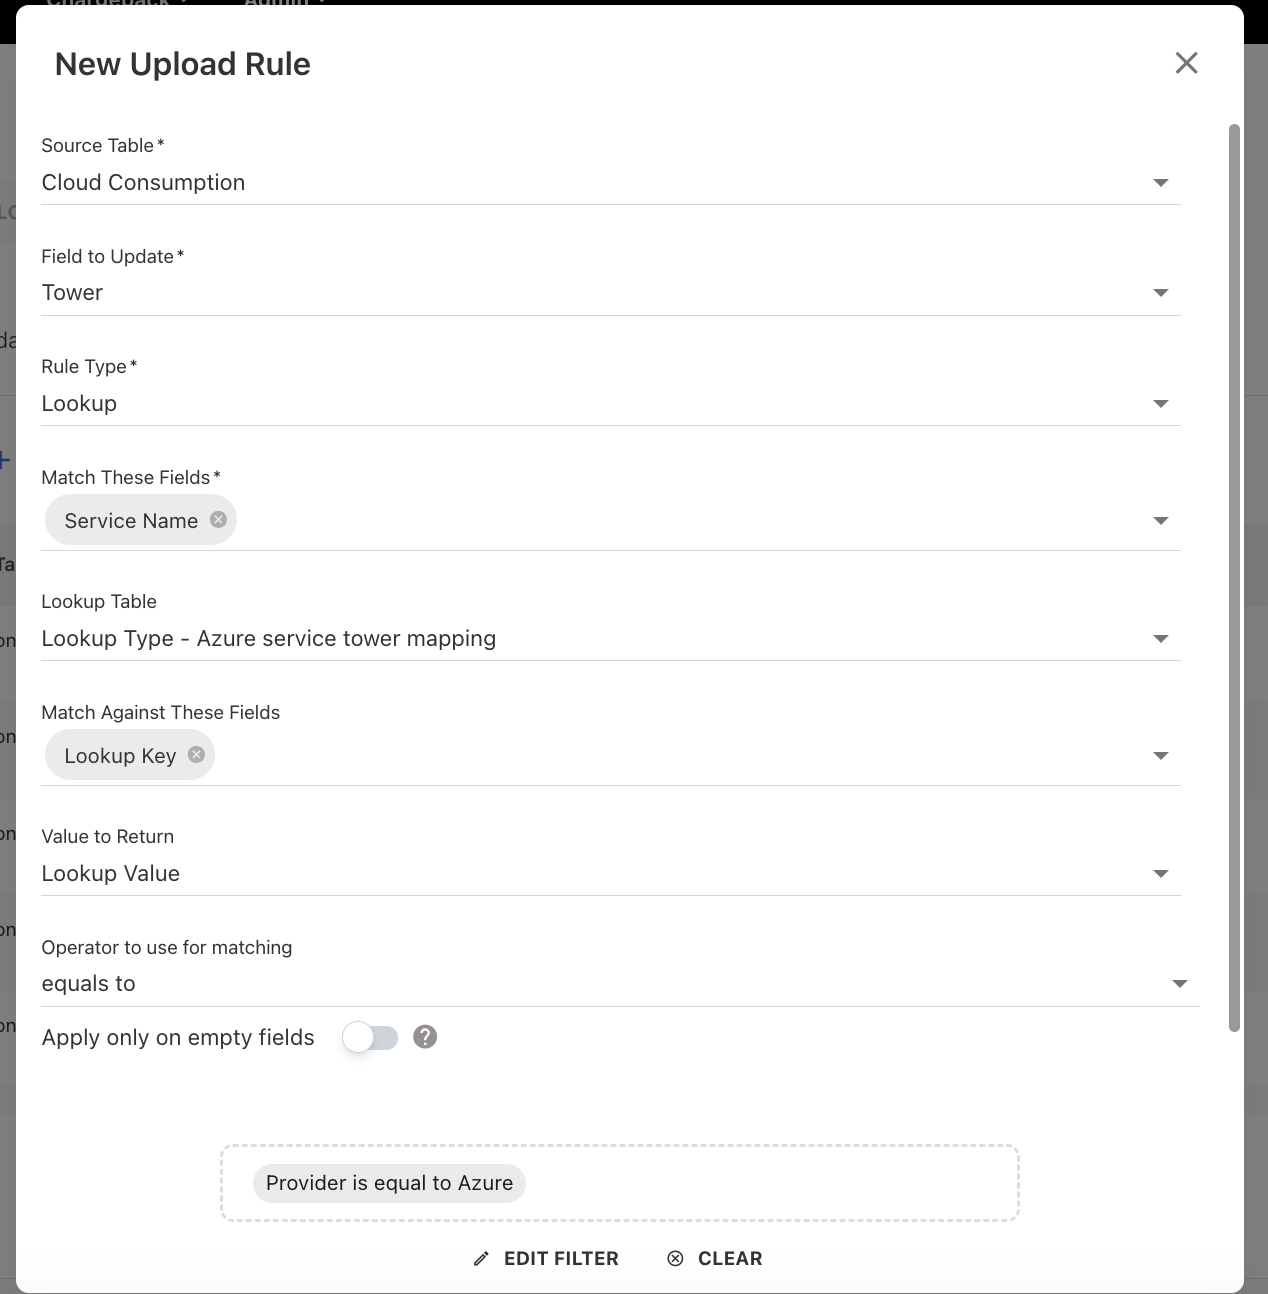The width and height of the screenshot is (1268, 1294).
Task: Click the Edit Filter pencil icon
Action: (481, 1259)
